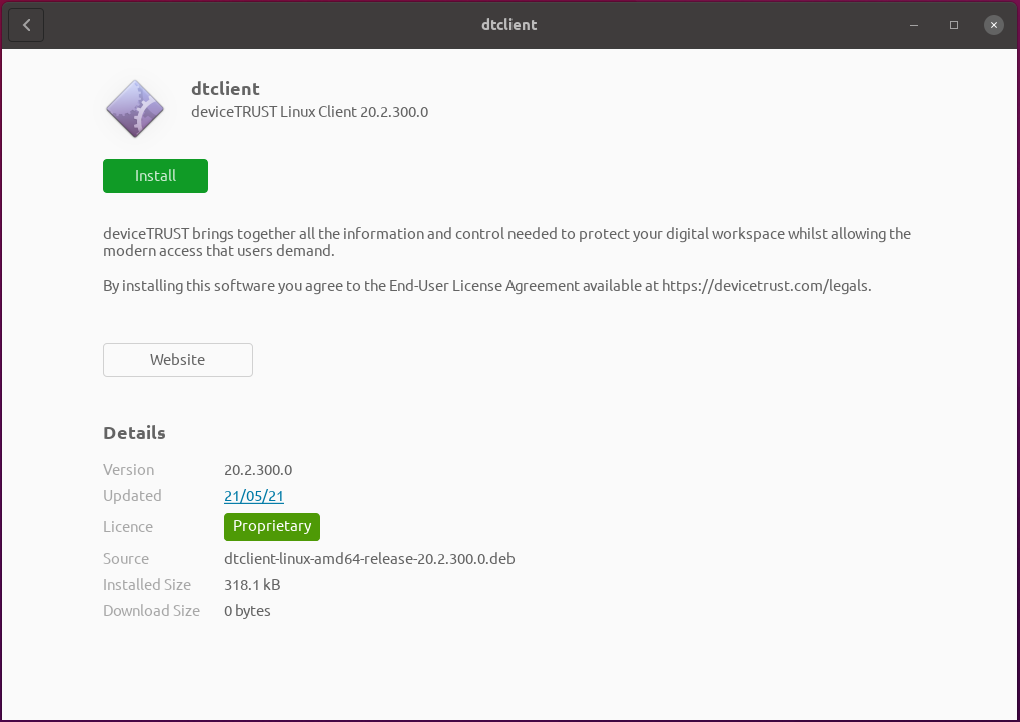
Task: Select the Proprietary licence badge
Action: click(271, 526)
